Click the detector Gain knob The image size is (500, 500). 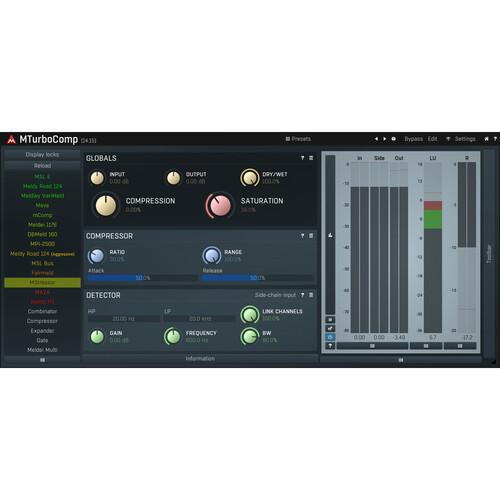point(97,337)
